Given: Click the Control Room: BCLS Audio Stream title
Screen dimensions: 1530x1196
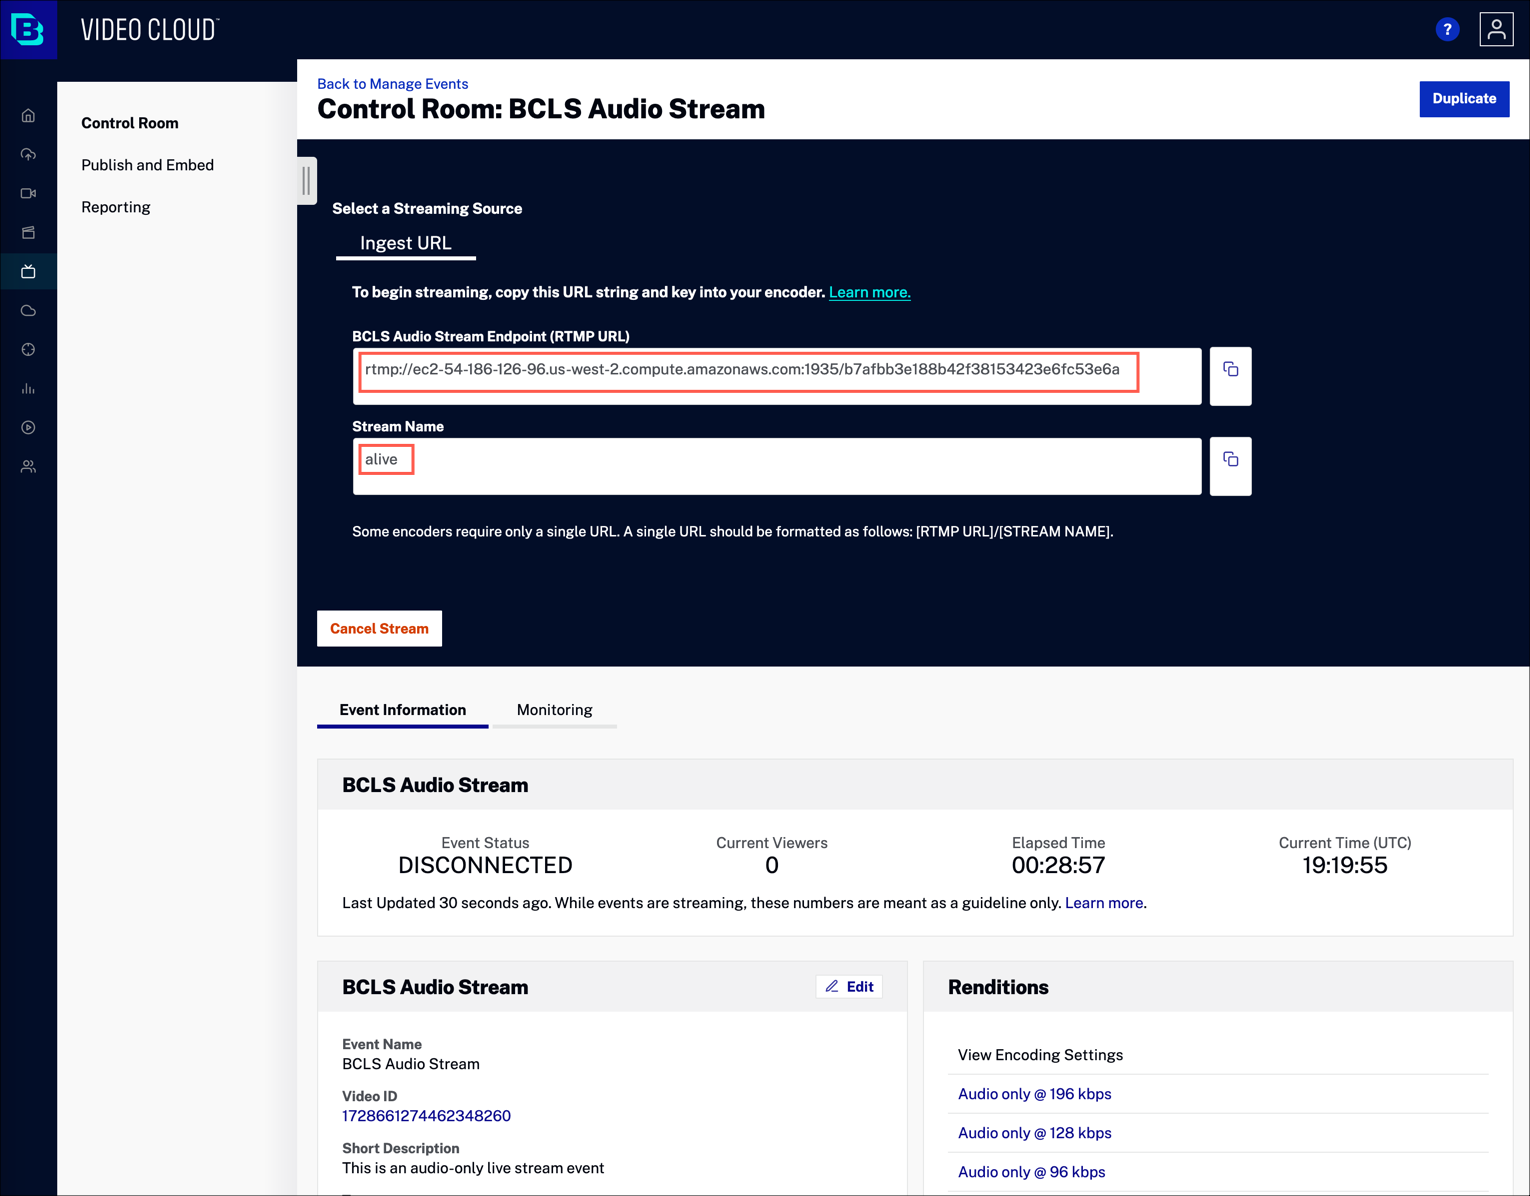Looking at the screenshot, I should click(541, 109).
